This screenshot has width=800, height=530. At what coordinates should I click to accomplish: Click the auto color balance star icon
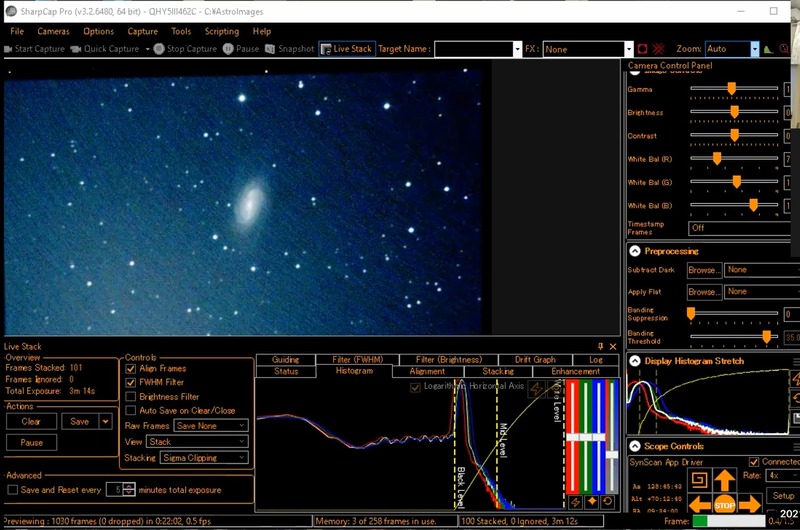click(x=591, y=501)
